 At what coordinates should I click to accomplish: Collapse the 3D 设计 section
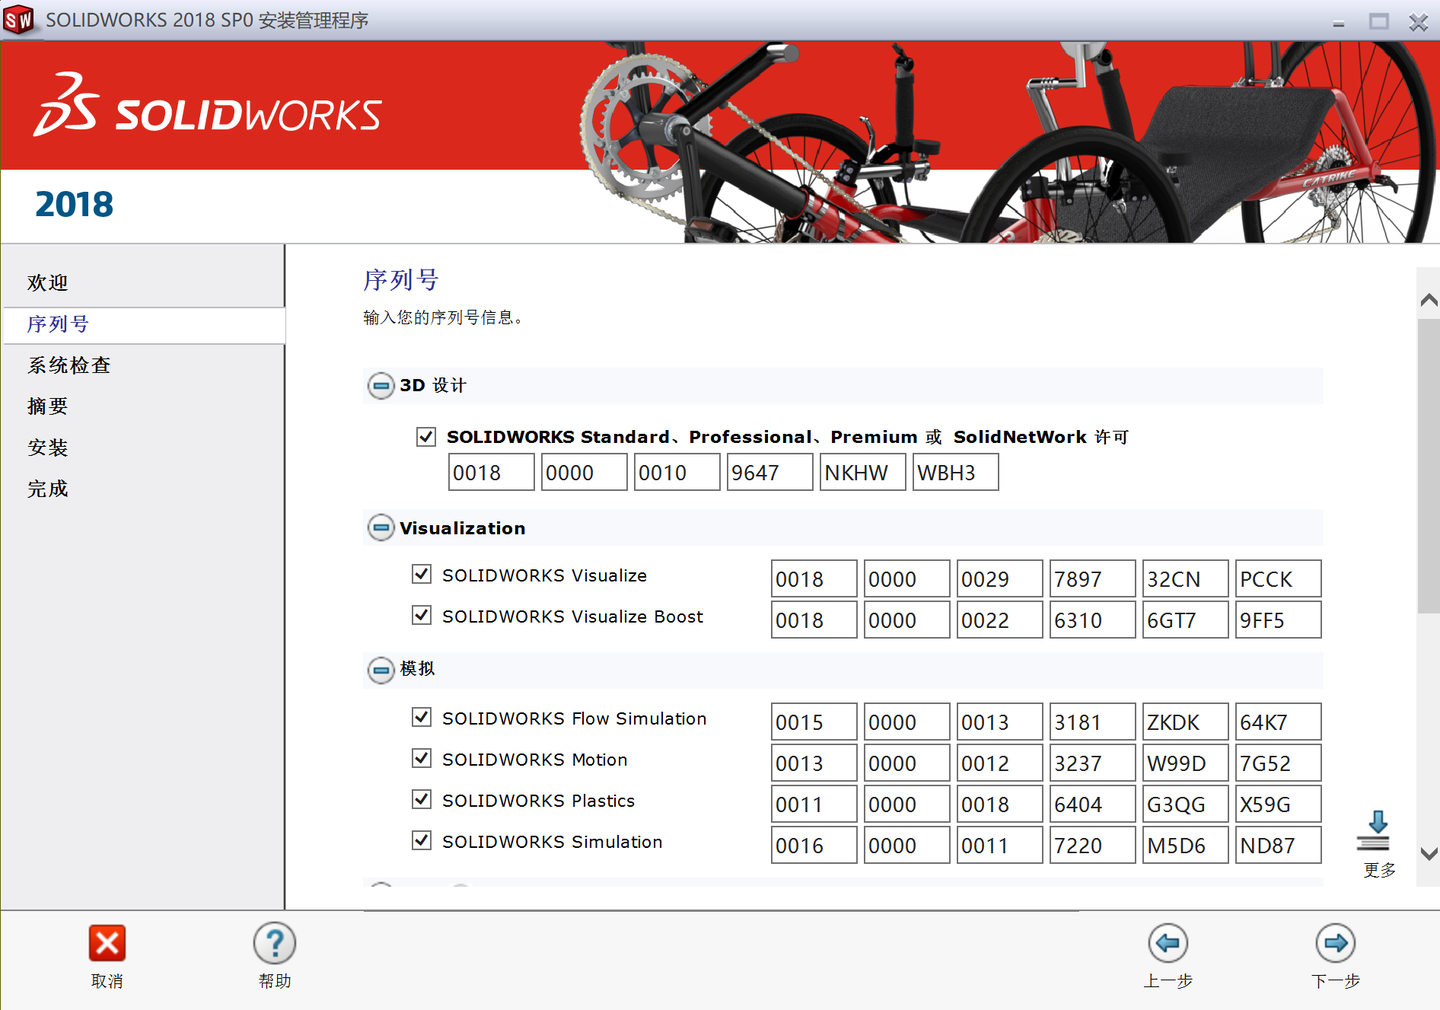(x=381, y=386)
